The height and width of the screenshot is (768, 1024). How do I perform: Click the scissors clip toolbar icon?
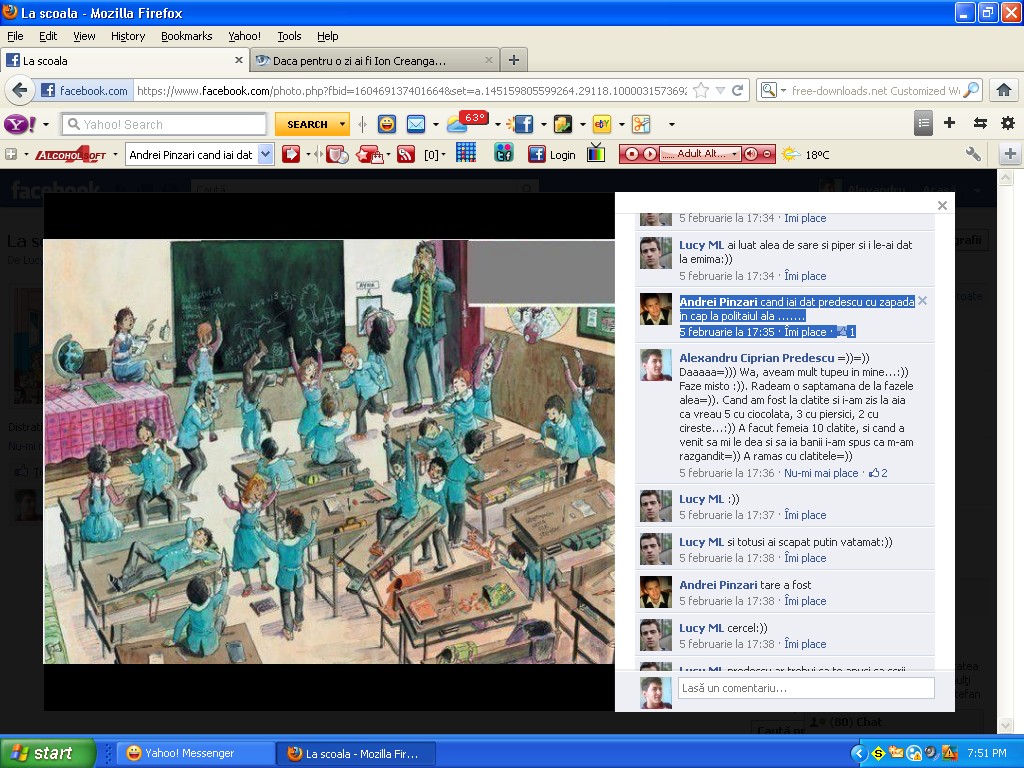(x=641, y=123)
